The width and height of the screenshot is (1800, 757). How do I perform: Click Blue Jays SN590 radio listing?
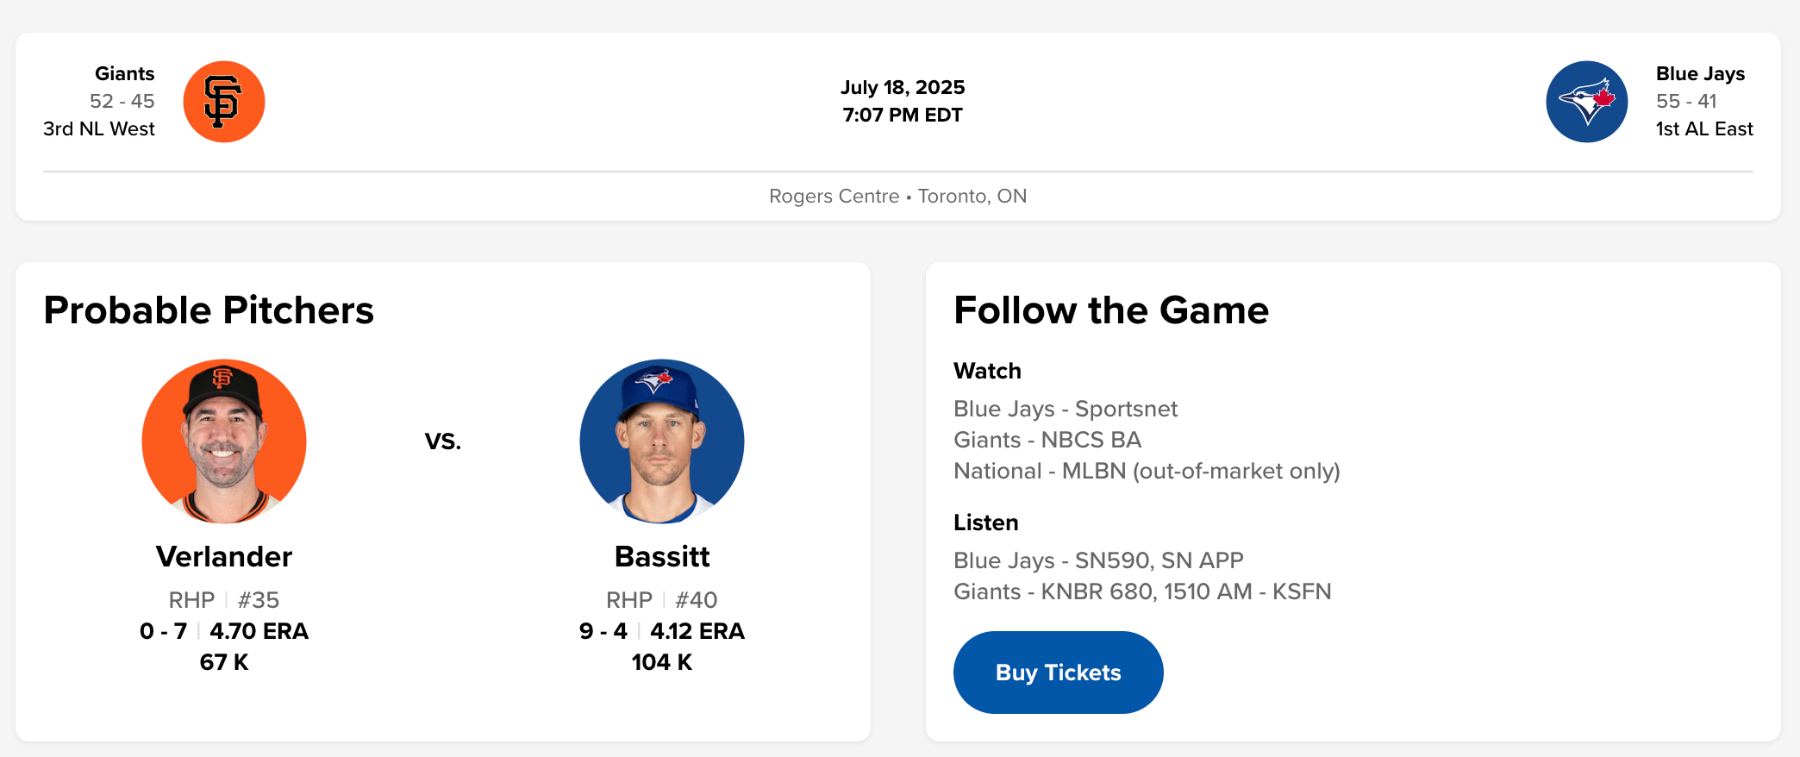coord(1098,561)
